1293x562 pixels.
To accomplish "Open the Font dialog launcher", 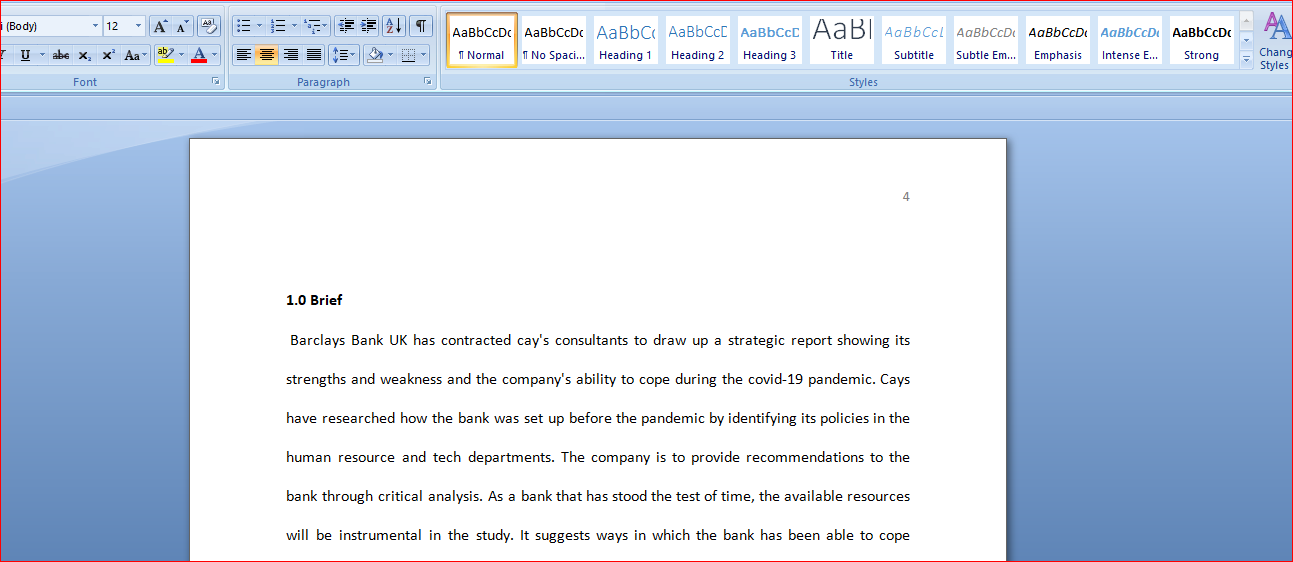I will [215, 82].
